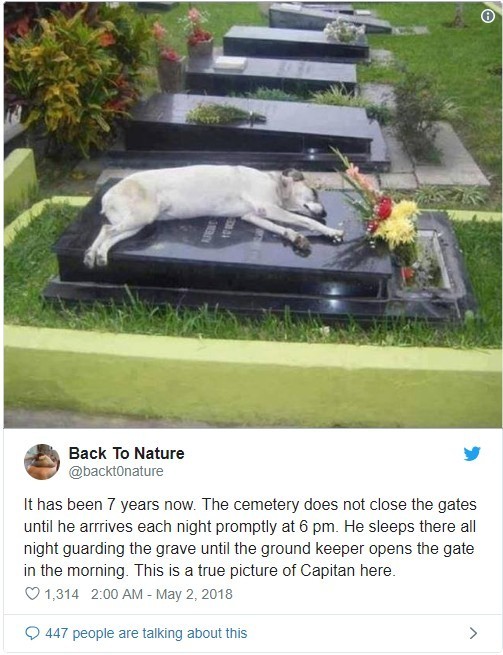Click the yellow and red flower bouquet in the photo
The width and height of the screenshot is (503, 655).
(382, 213)
